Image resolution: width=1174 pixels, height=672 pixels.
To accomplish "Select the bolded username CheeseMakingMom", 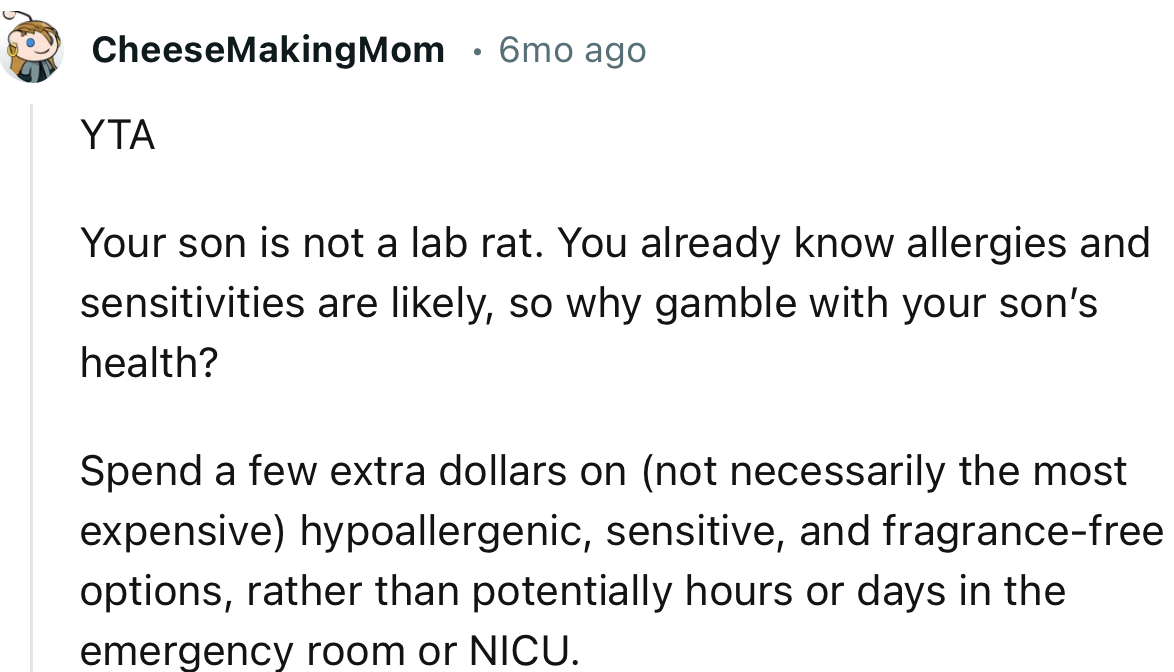I will (269, 49).
